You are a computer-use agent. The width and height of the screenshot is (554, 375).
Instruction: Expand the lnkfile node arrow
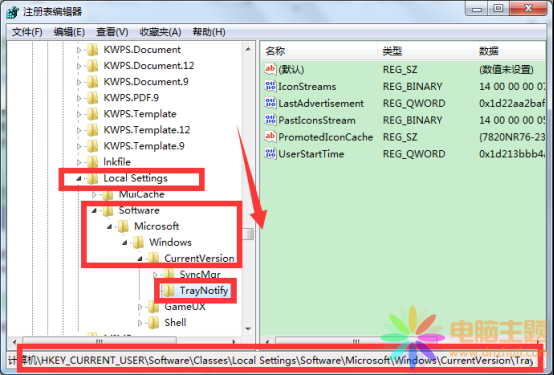(79, 162)
